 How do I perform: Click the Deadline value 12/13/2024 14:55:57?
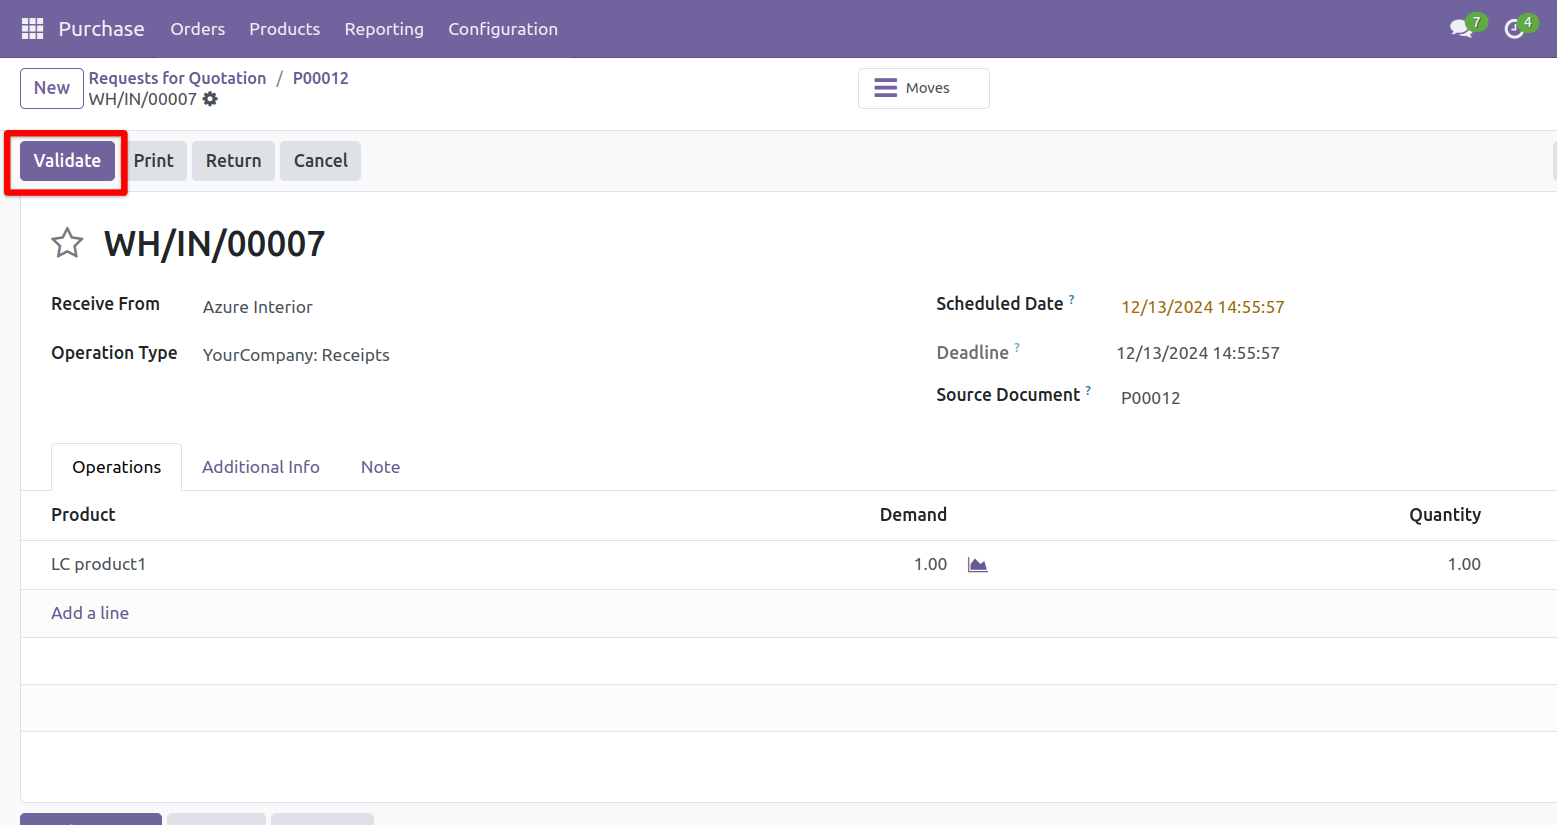coord(1198,353)
